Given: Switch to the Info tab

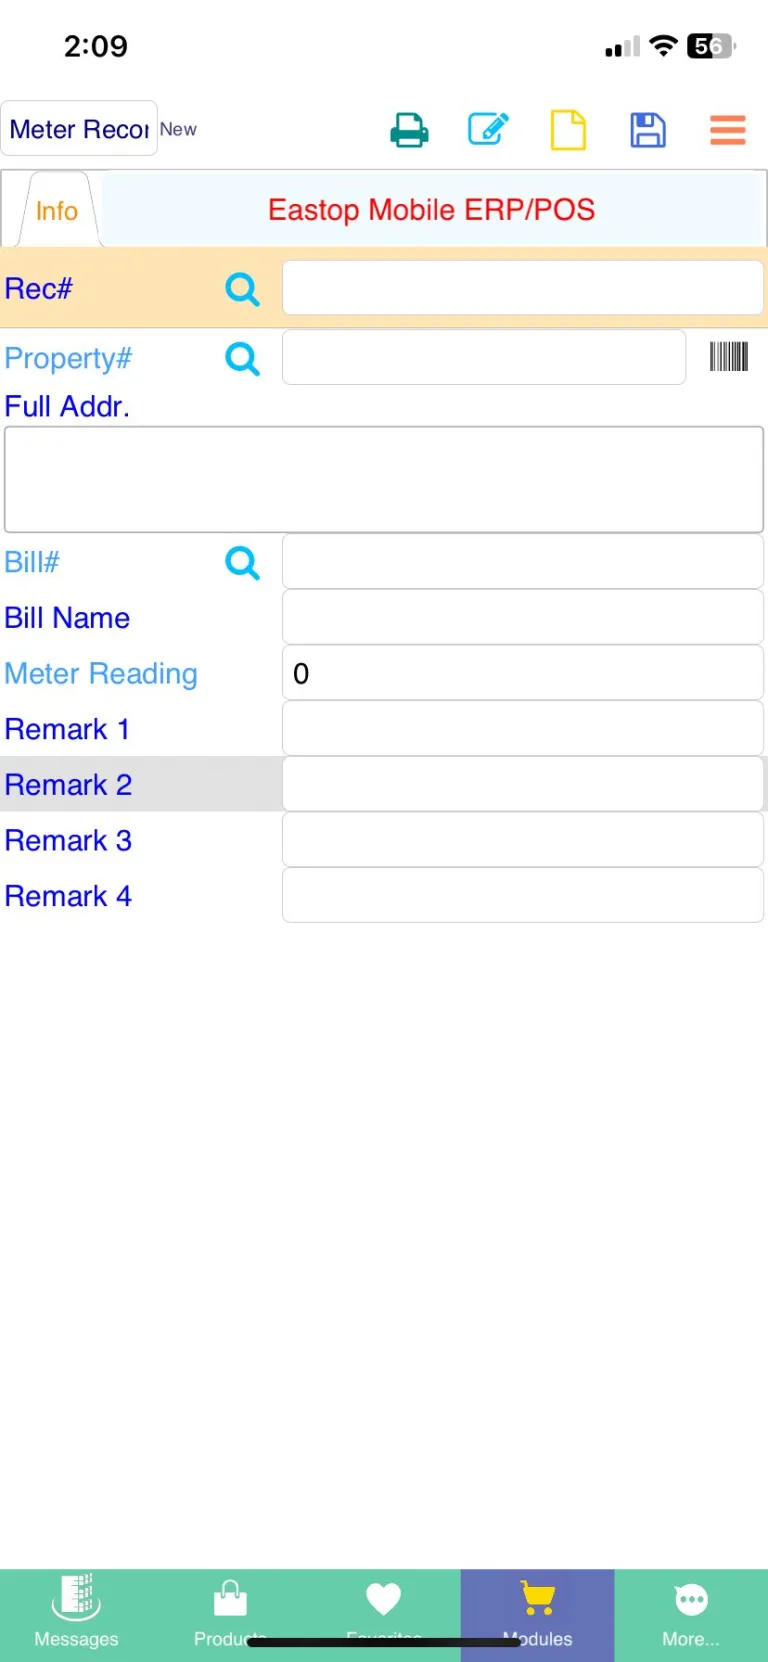Looking at the screenshot, I should coord(57,211).
